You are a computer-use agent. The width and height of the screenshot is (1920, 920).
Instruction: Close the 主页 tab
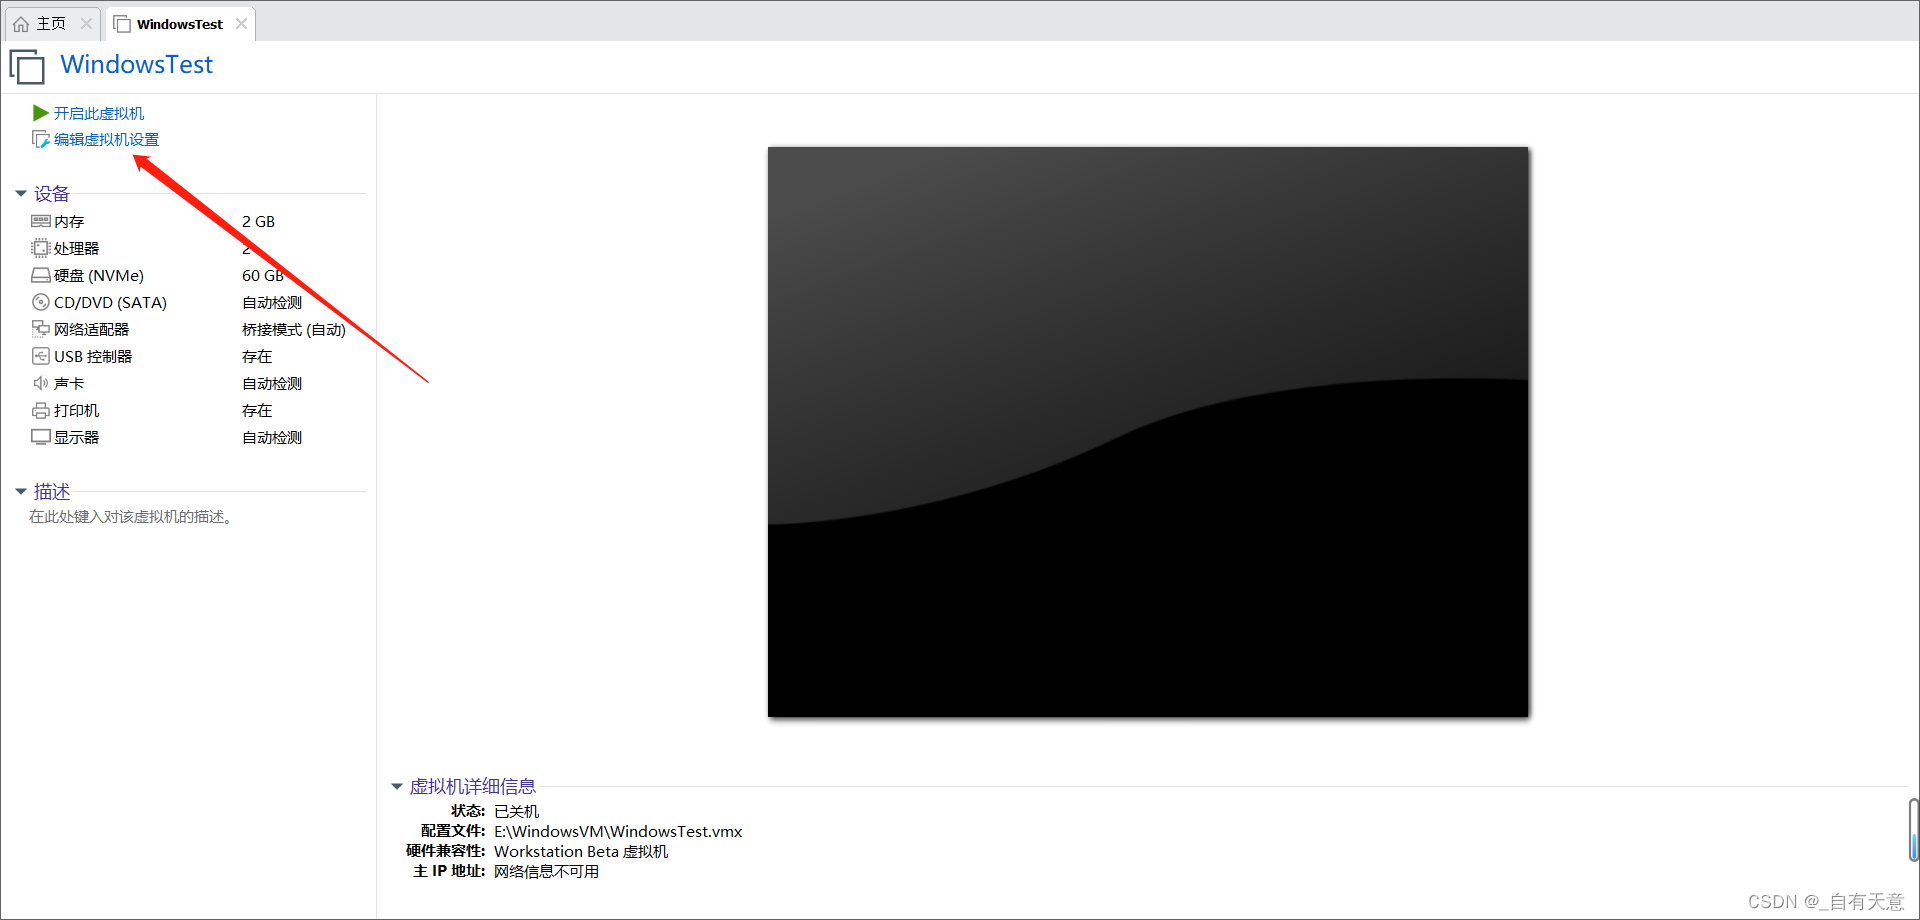point(86,24)
